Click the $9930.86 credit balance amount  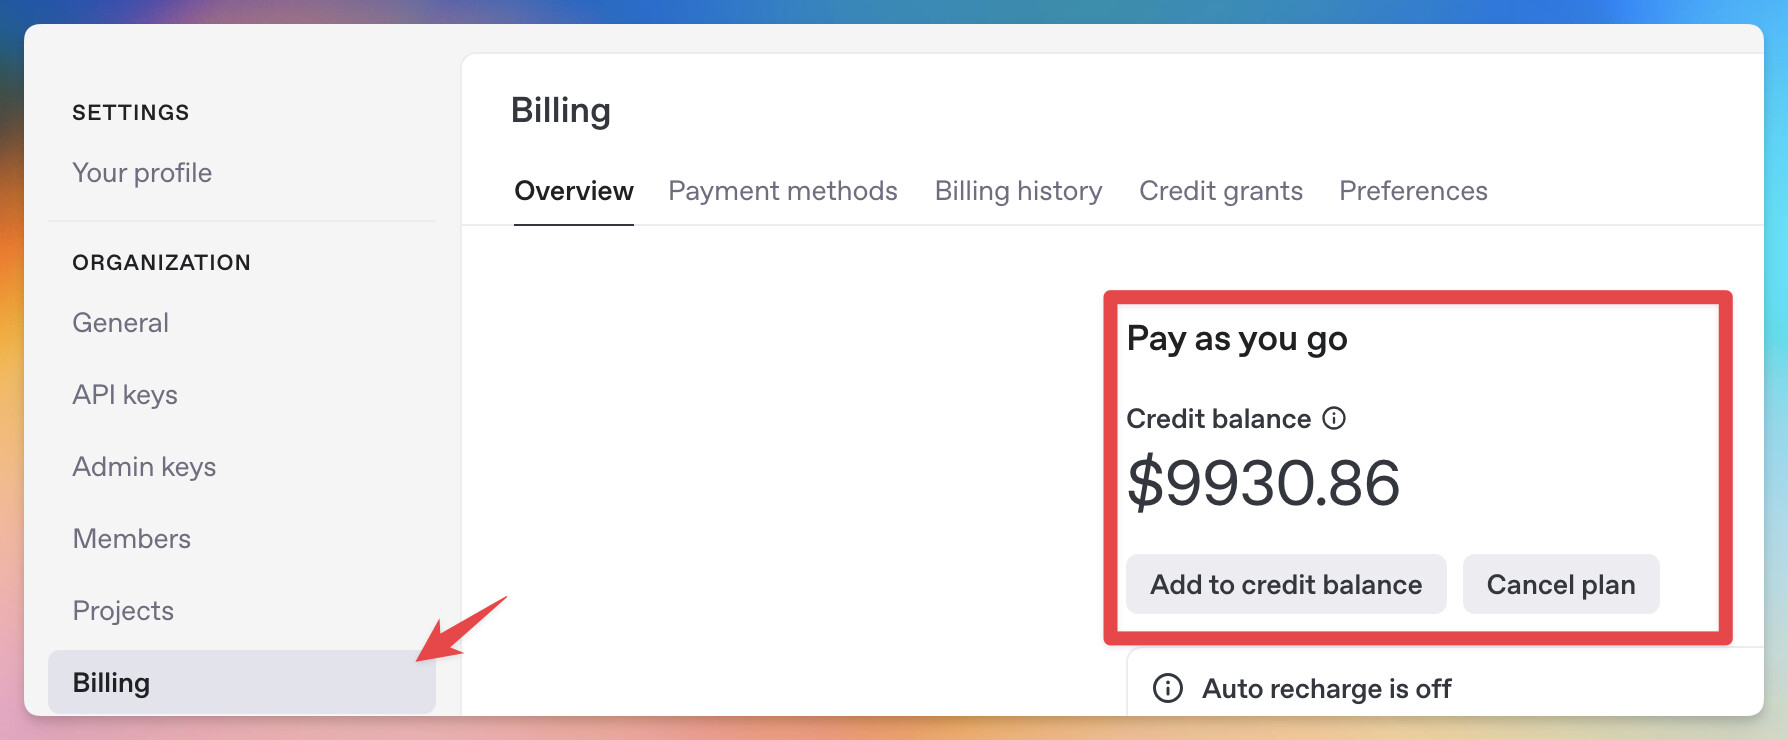pos(1263,483)
